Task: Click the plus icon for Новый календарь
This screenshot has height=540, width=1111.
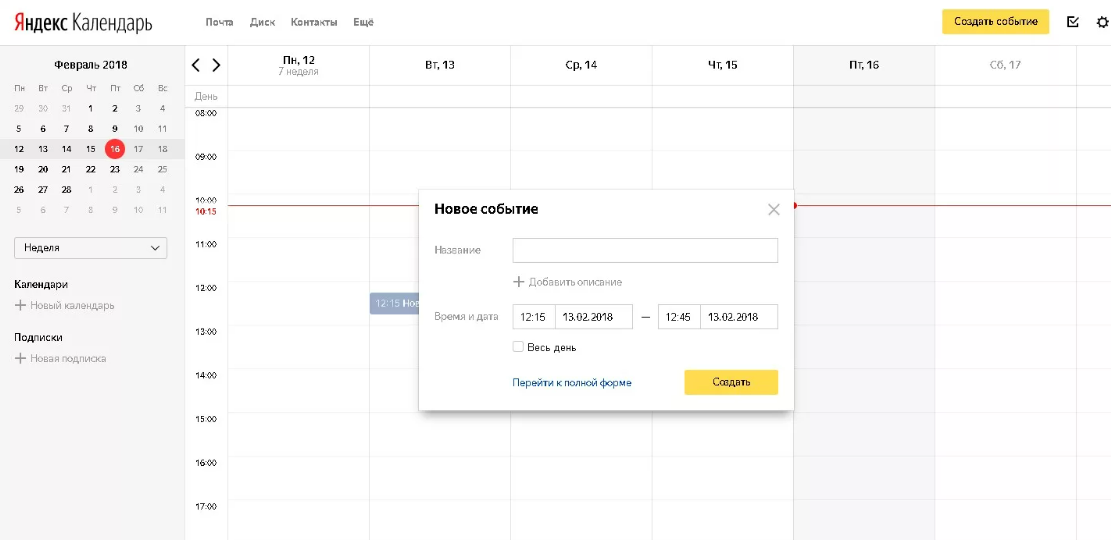Action: [x=20, y=305]
